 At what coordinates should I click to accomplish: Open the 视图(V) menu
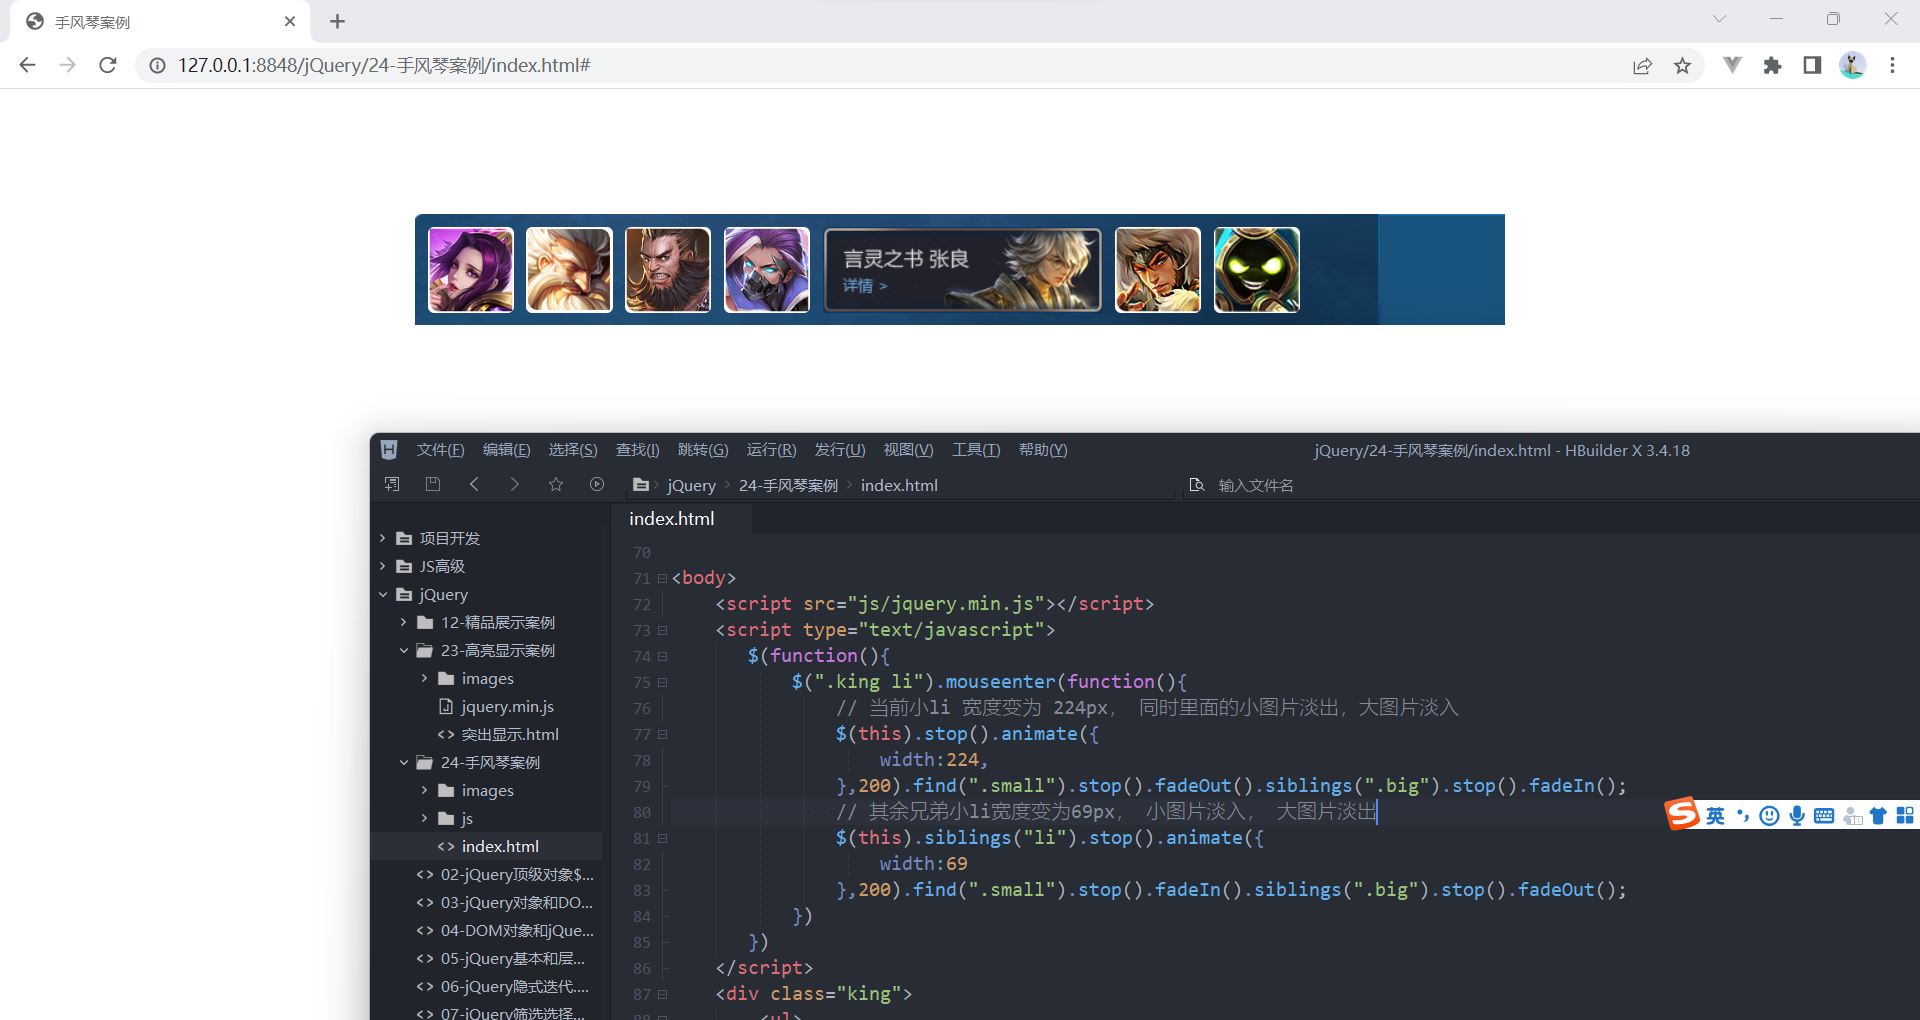(x=908, y=450)
